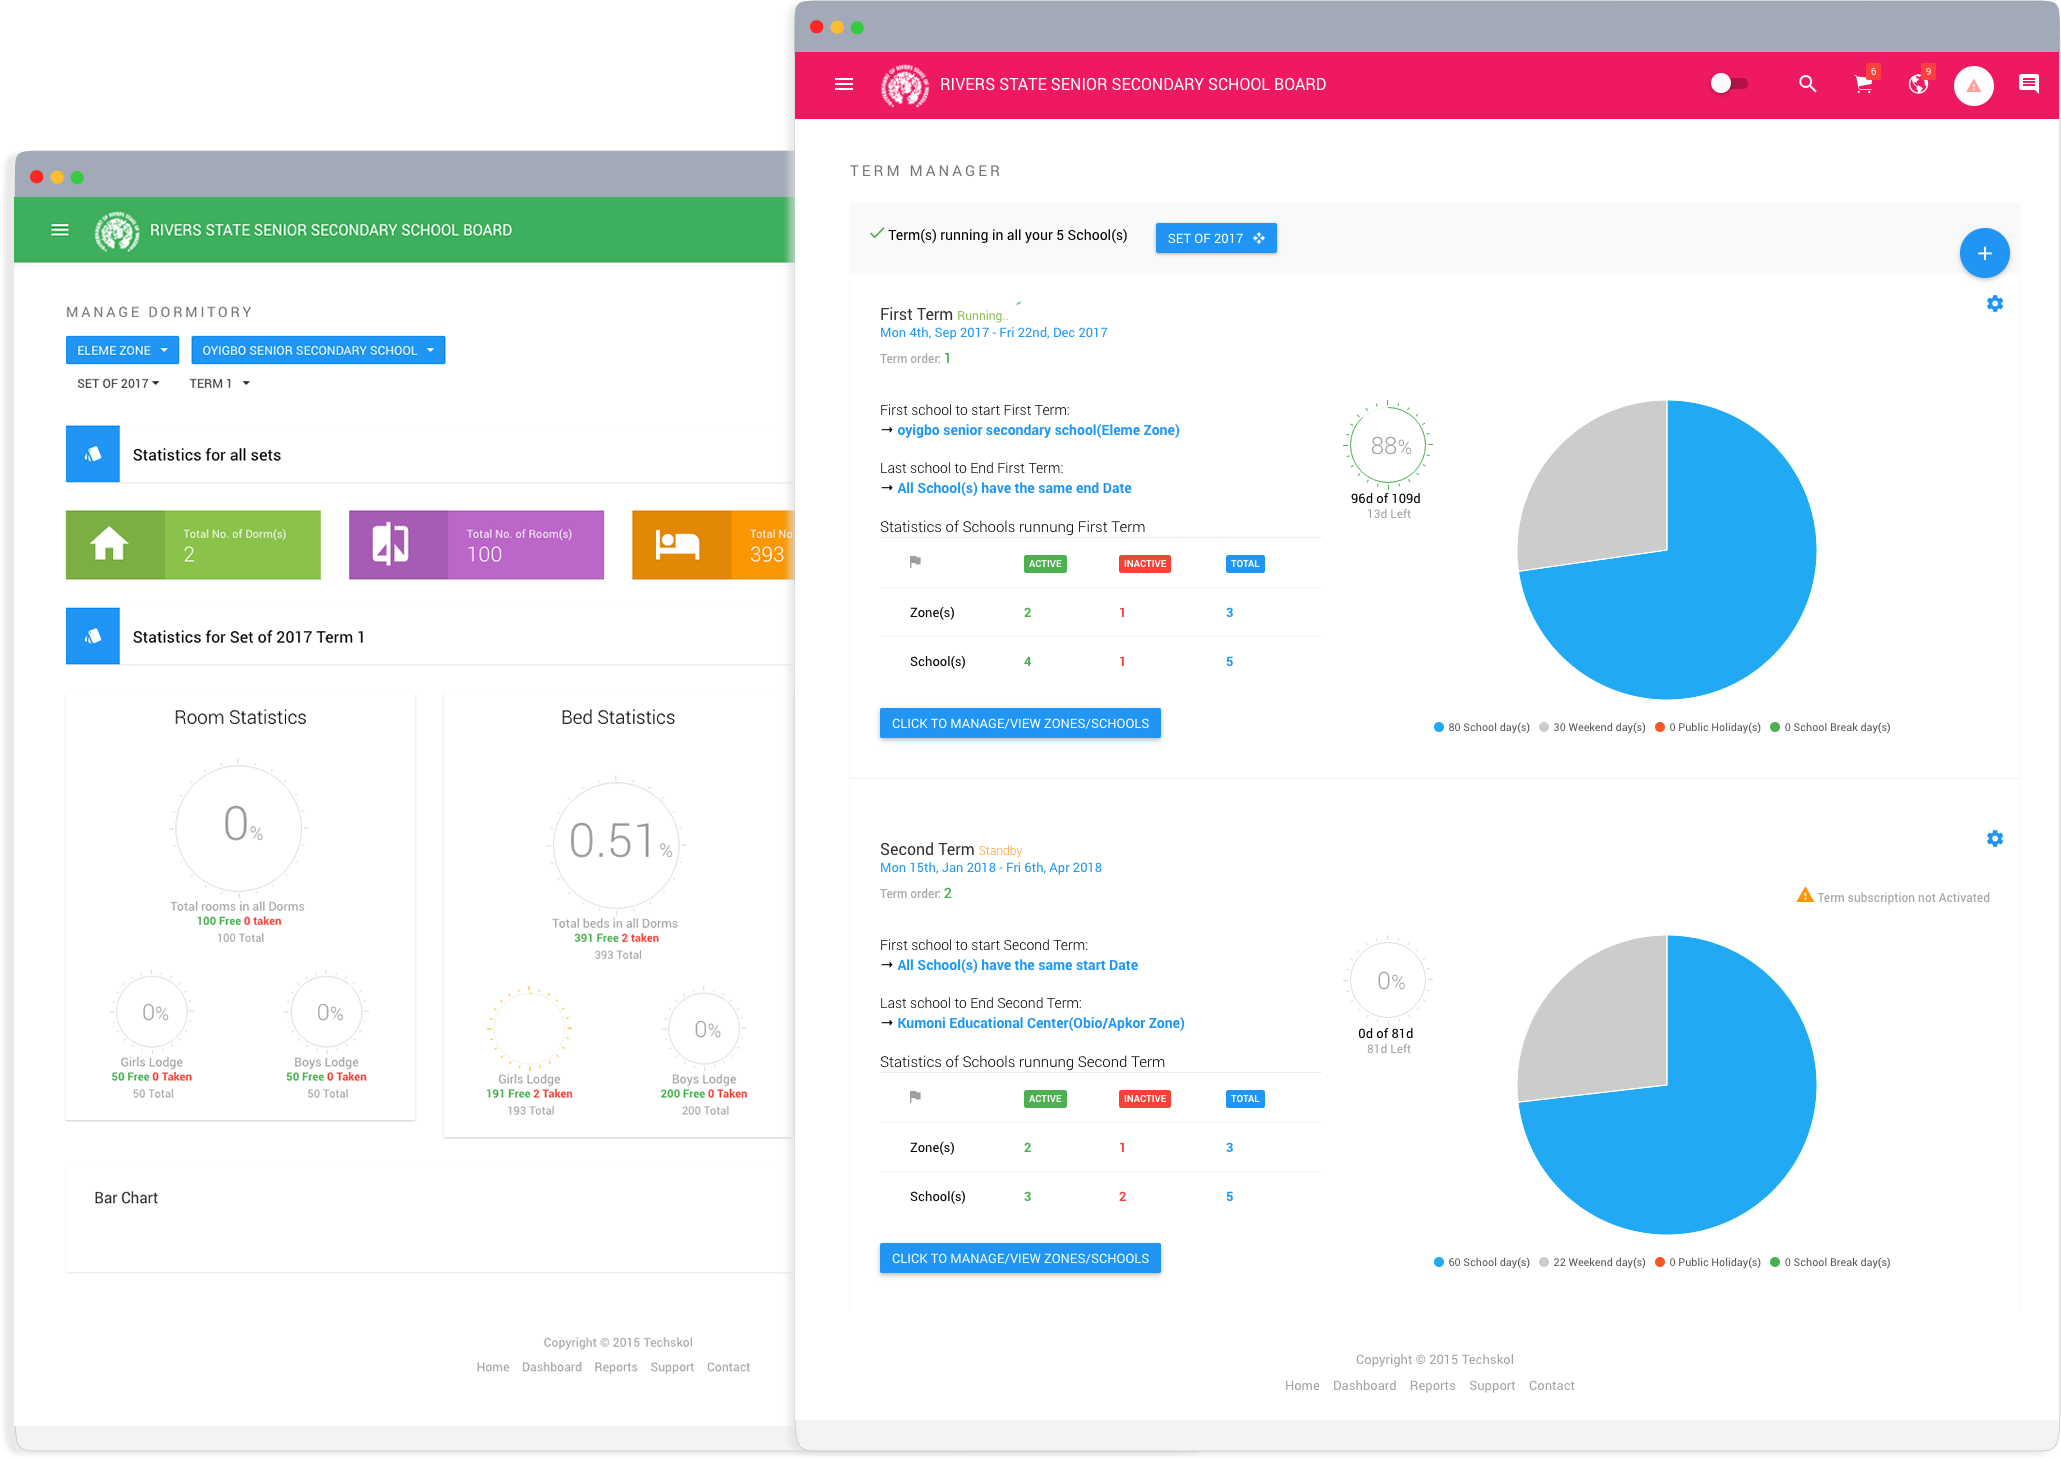Image resolution: width=2061 pixels, height=1458 pixels.
Task: Click Manage/View Zones/Schools button for Second Term
Action: [x=1019, y=1258]
